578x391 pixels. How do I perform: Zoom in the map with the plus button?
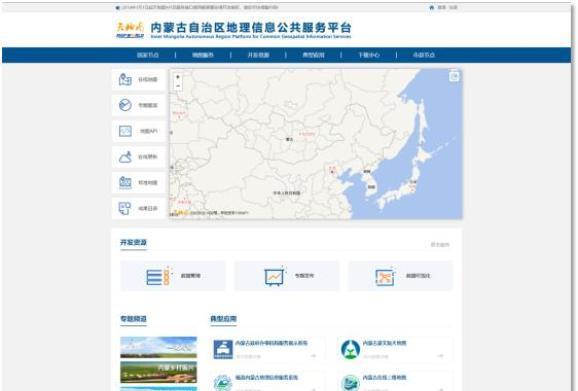pos(178,77)
